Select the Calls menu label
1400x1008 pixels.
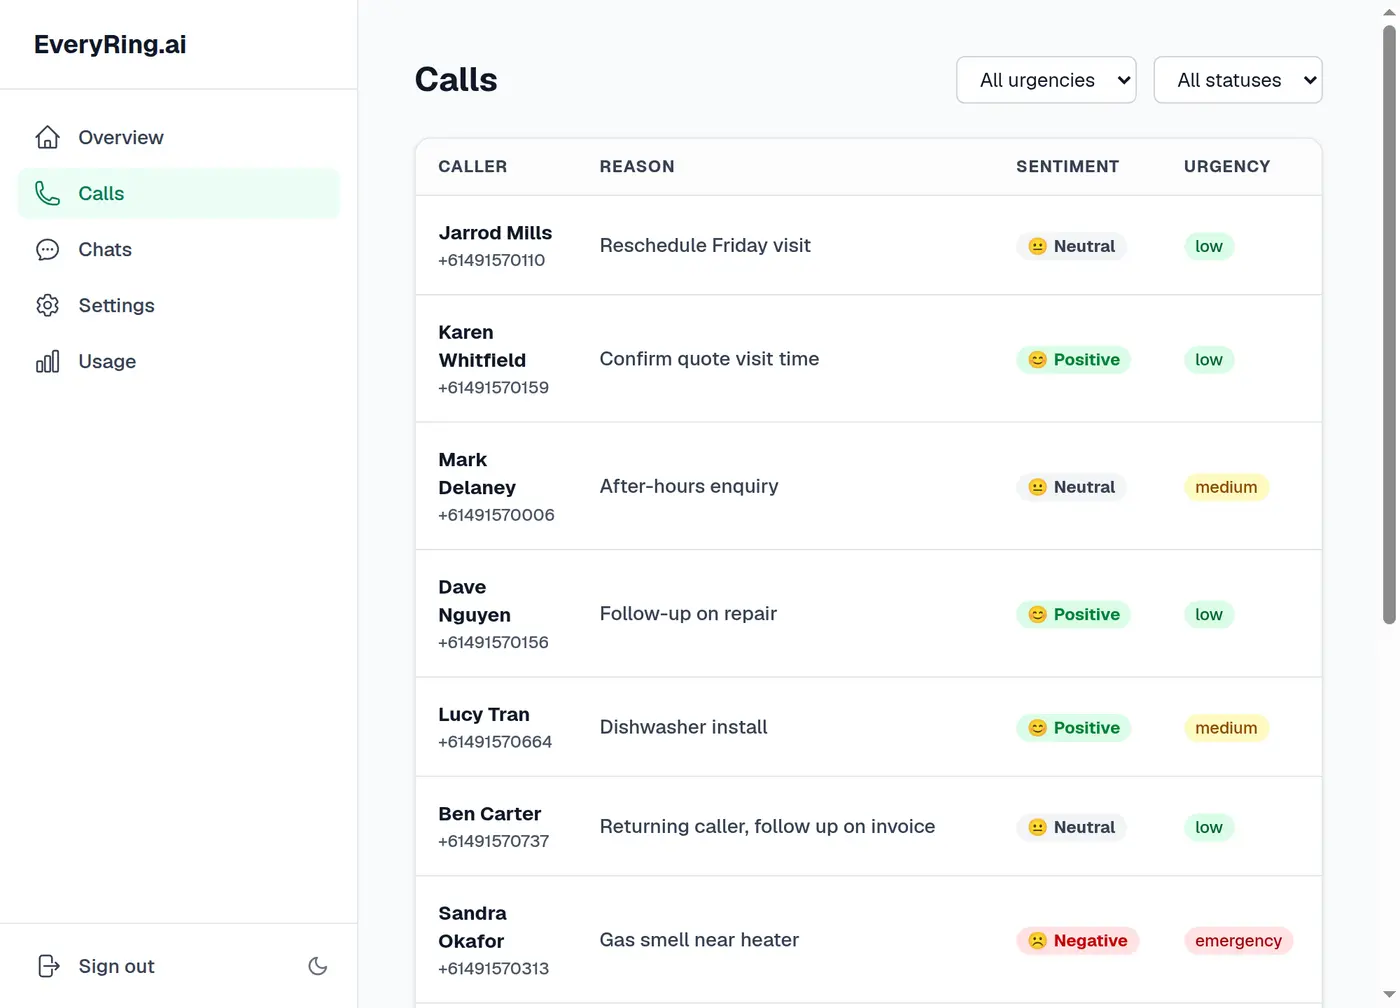(101, 193)
